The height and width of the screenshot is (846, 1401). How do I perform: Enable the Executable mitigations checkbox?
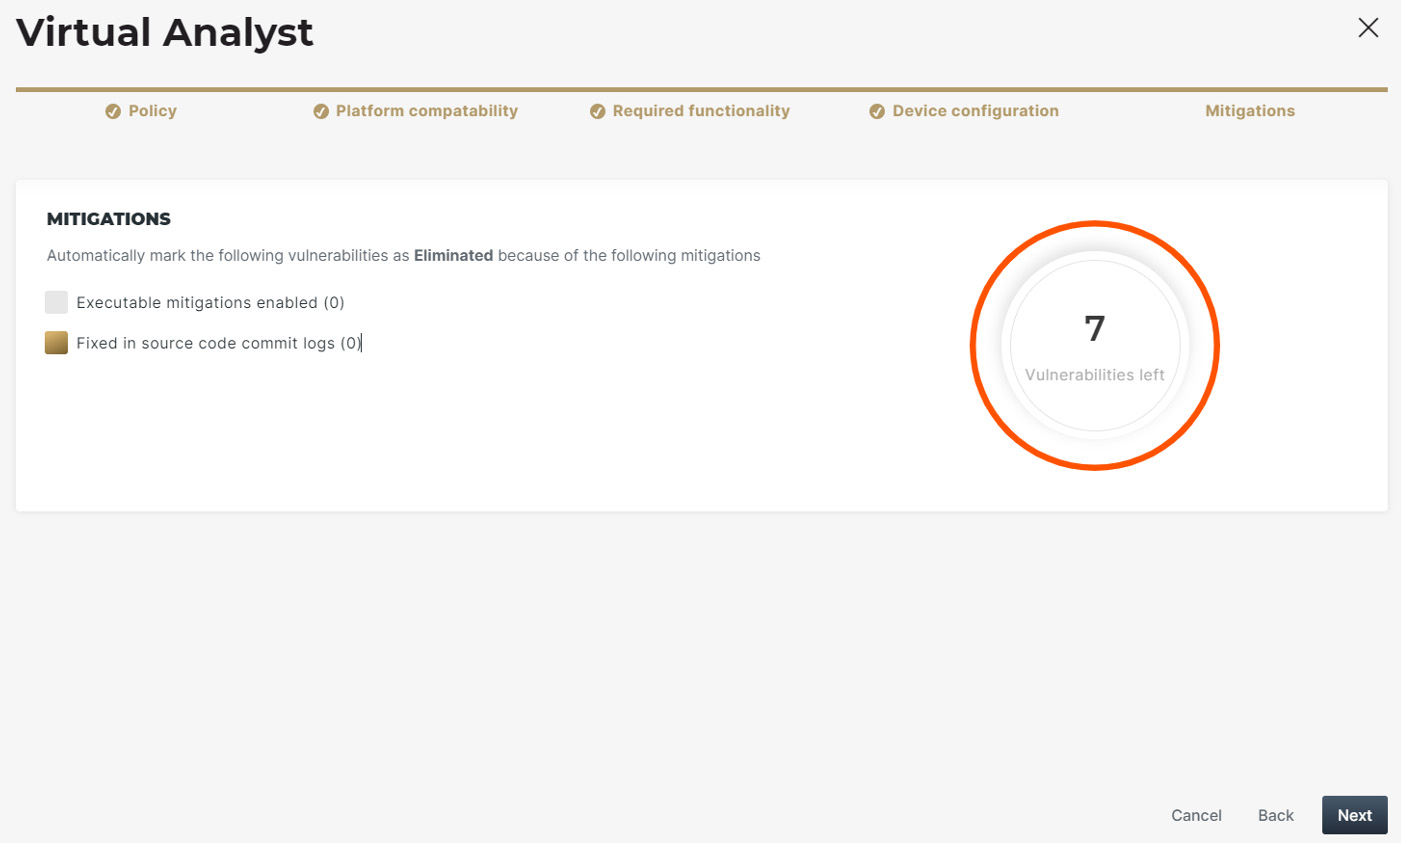(x=56, y=302)
